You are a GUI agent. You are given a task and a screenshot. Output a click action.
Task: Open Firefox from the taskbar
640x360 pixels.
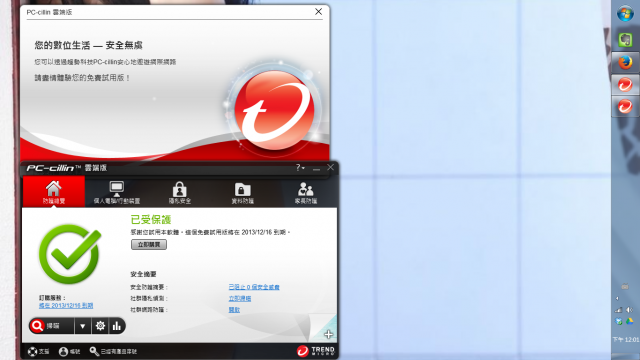[625, 62]
